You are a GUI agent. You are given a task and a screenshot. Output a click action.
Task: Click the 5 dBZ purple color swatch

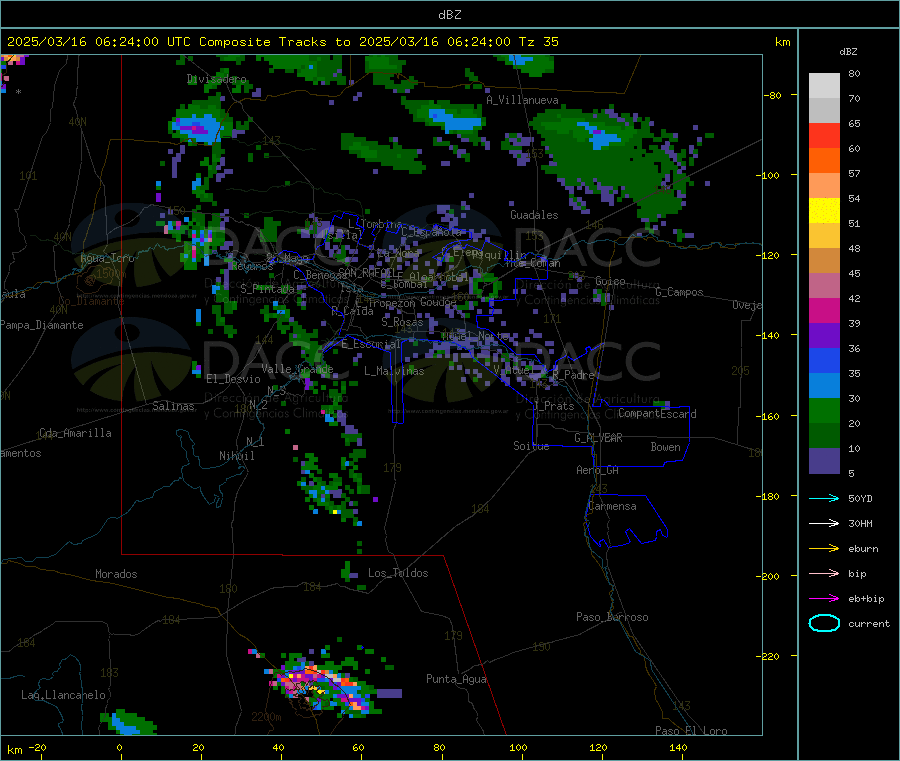pyautogui.click(x=824, y=461)
